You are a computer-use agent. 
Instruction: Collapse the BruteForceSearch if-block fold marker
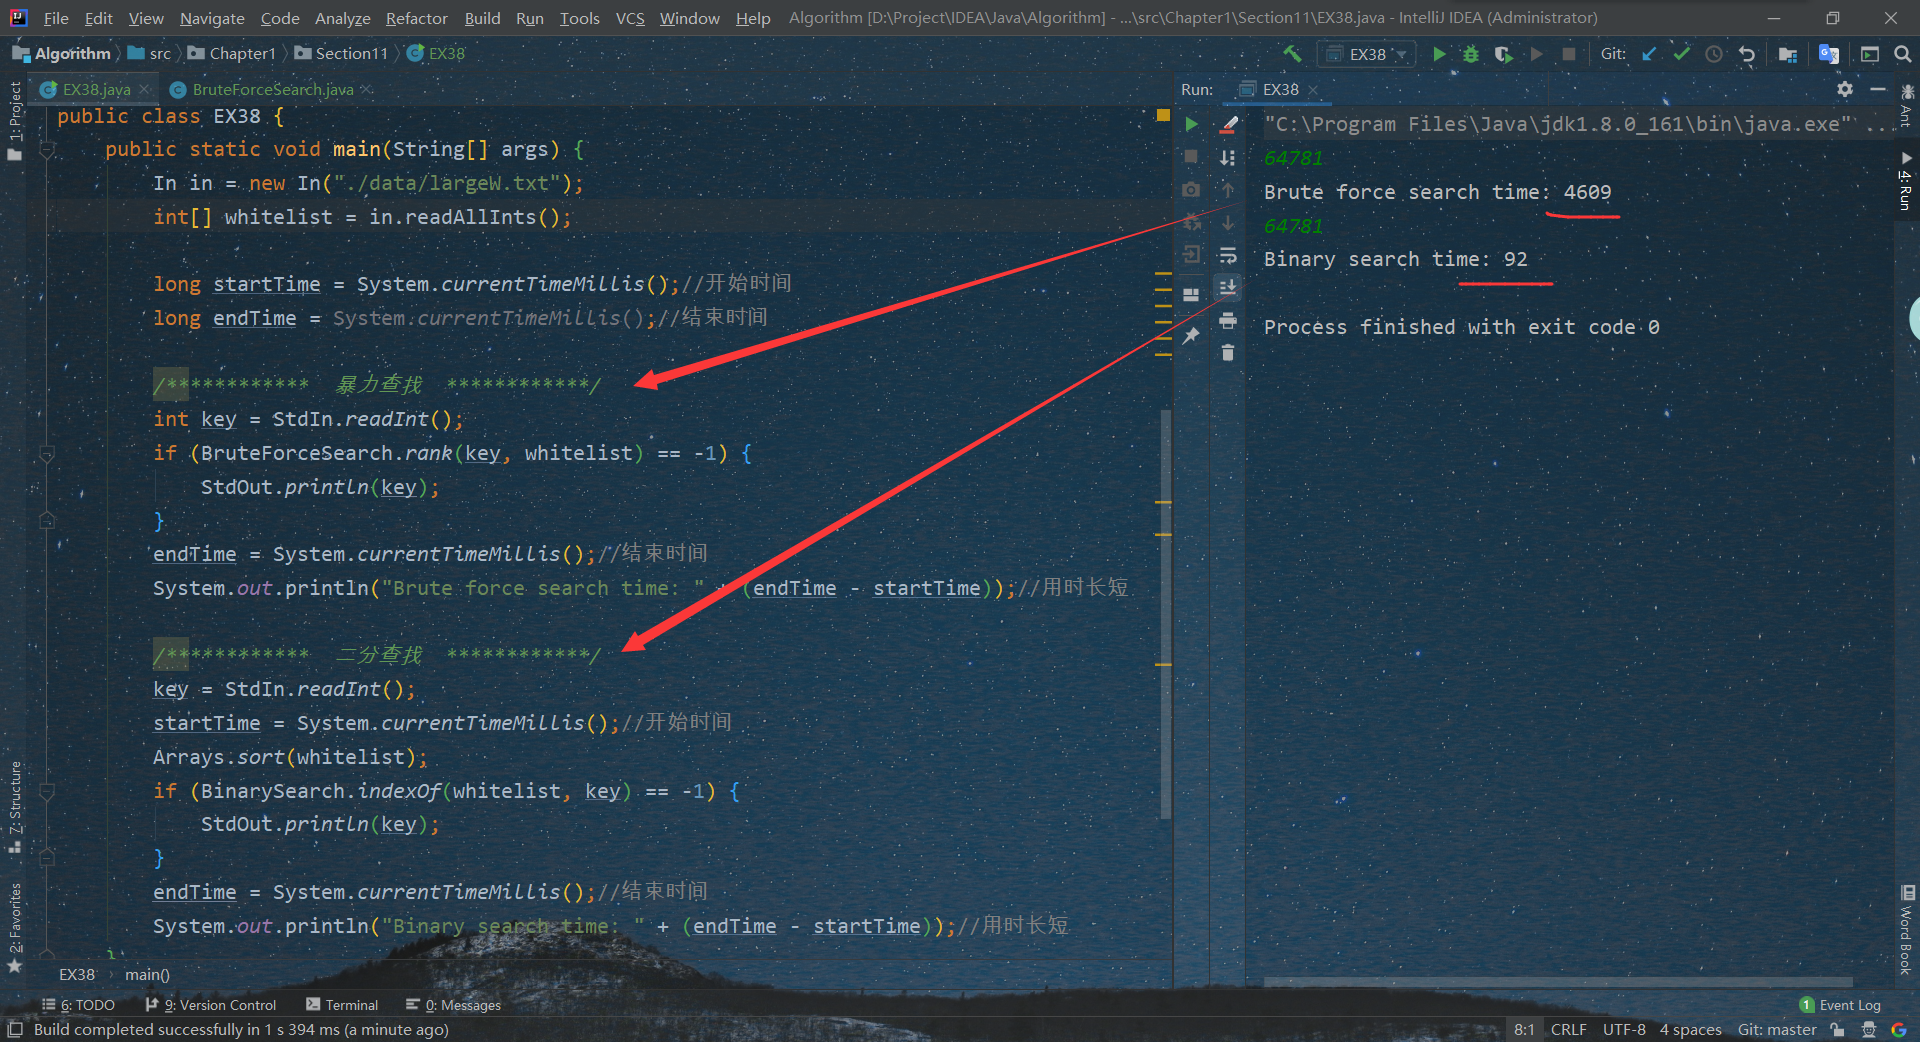(46, 454)
